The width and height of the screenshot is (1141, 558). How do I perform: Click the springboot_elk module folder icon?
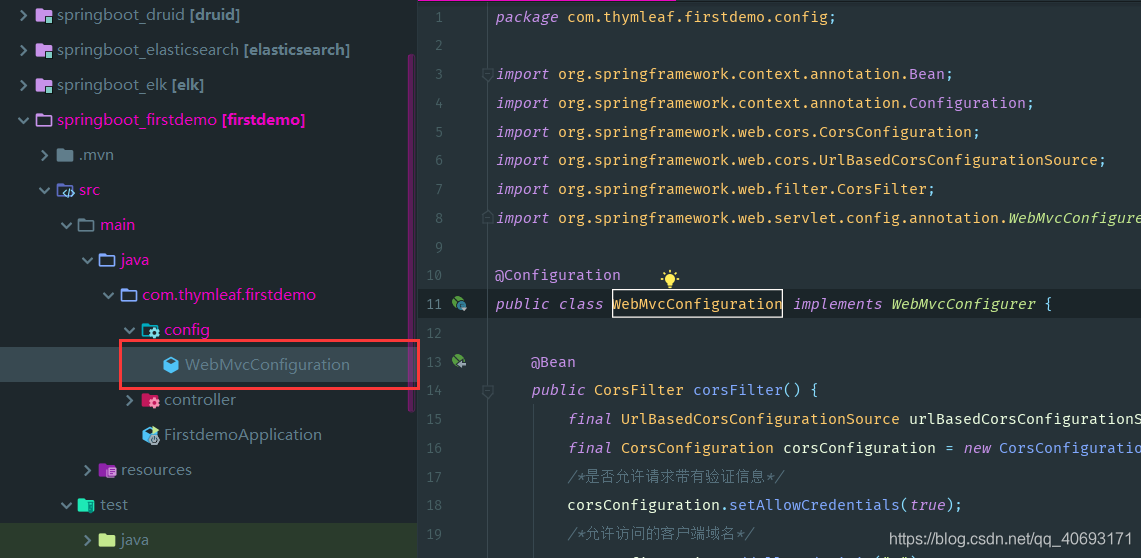click(44, 85)
